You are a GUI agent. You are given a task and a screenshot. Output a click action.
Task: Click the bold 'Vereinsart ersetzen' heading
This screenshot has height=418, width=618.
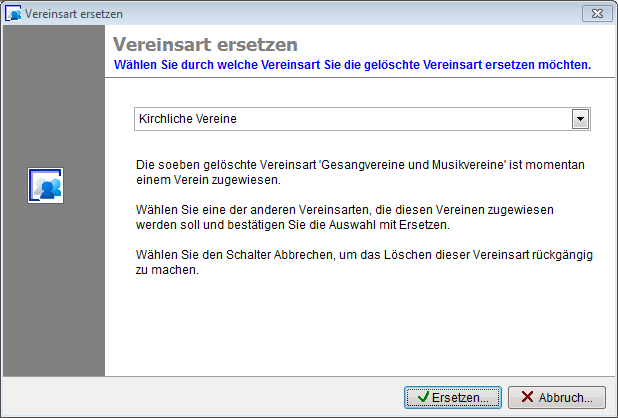(x=205, y=45)
